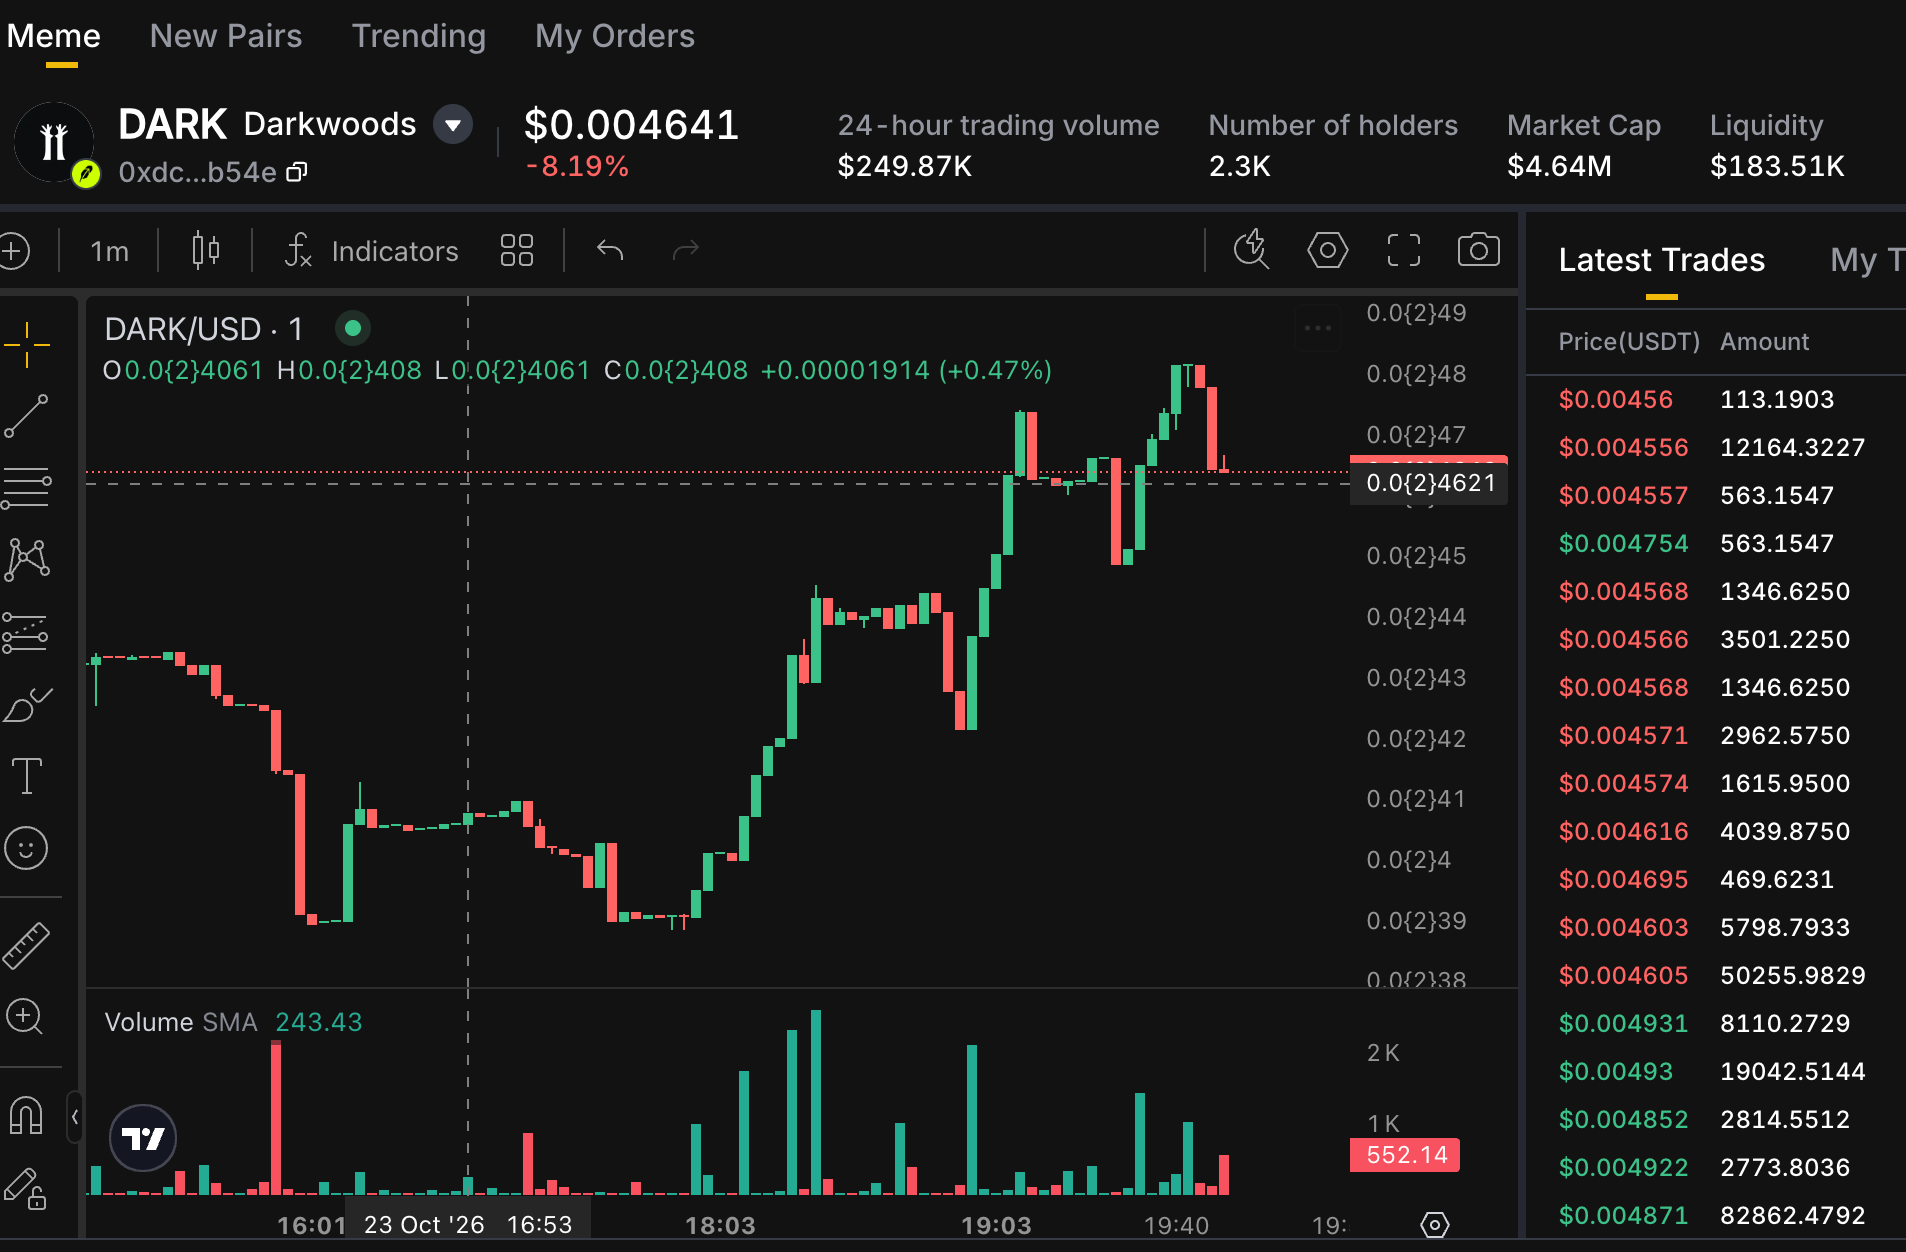1906x1252 pixels.
Task: Select the XABCD pattern tool
Action: pos(27,560)
